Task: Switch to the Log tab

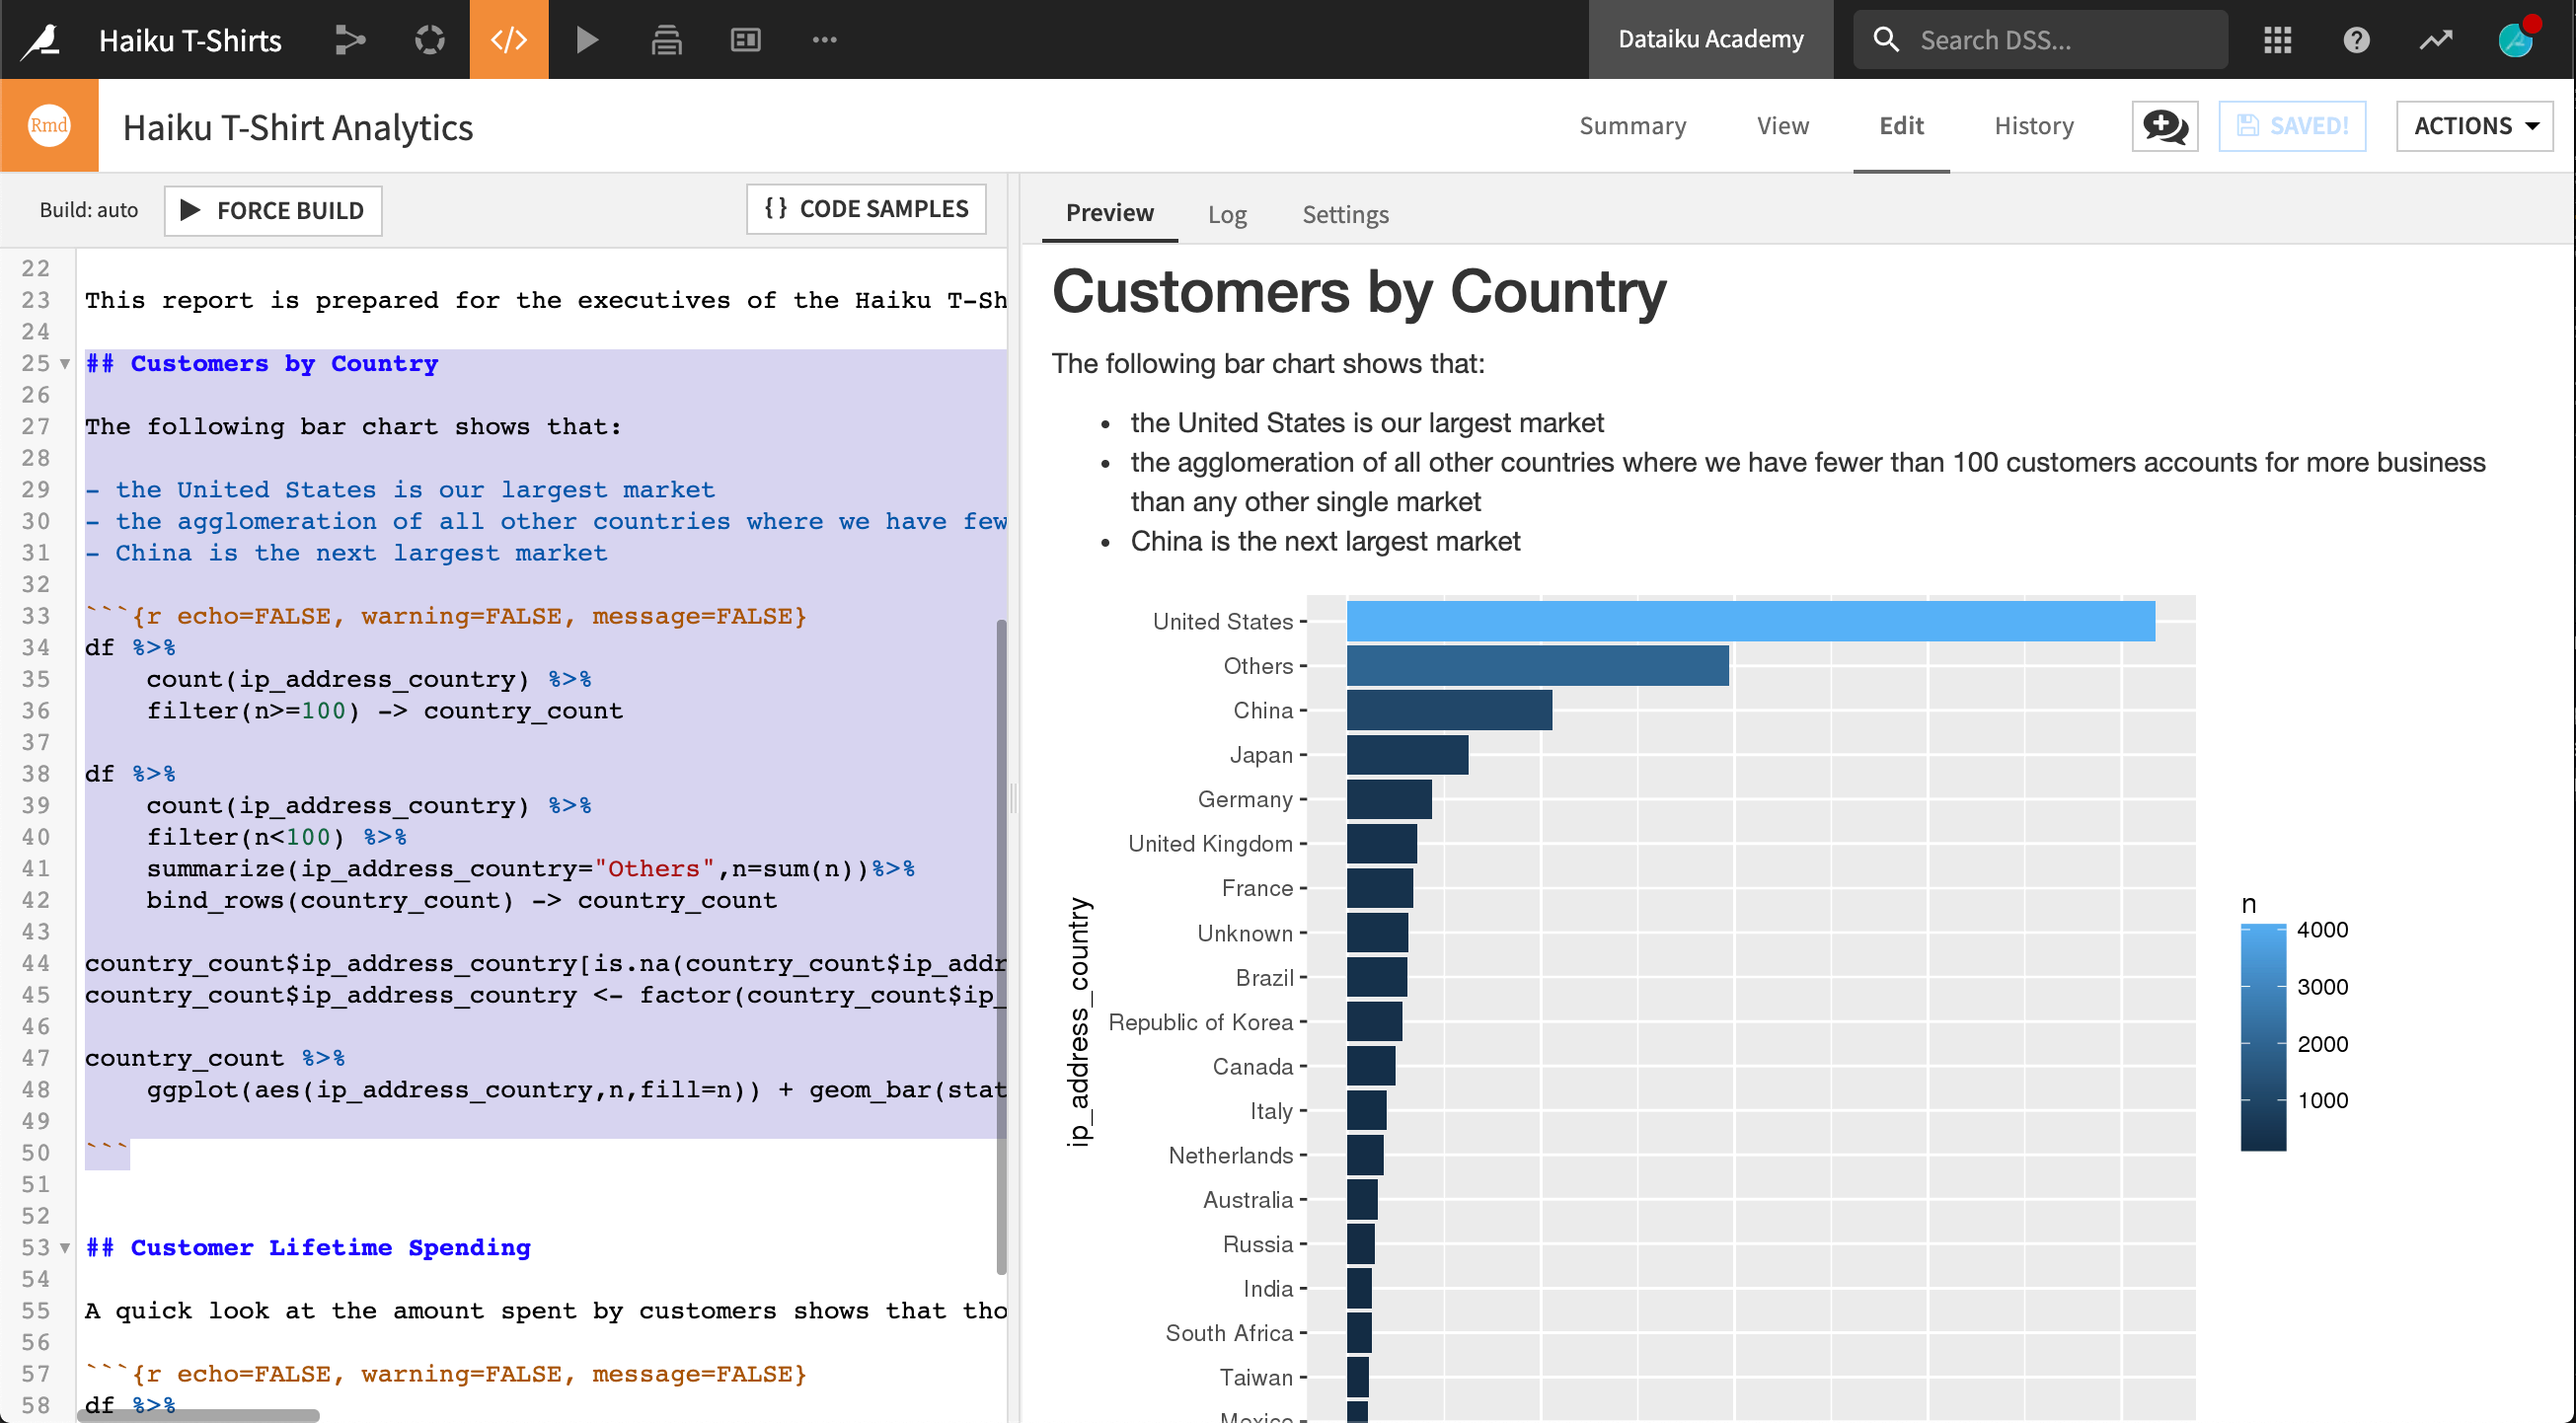Action: point(1227,214)
